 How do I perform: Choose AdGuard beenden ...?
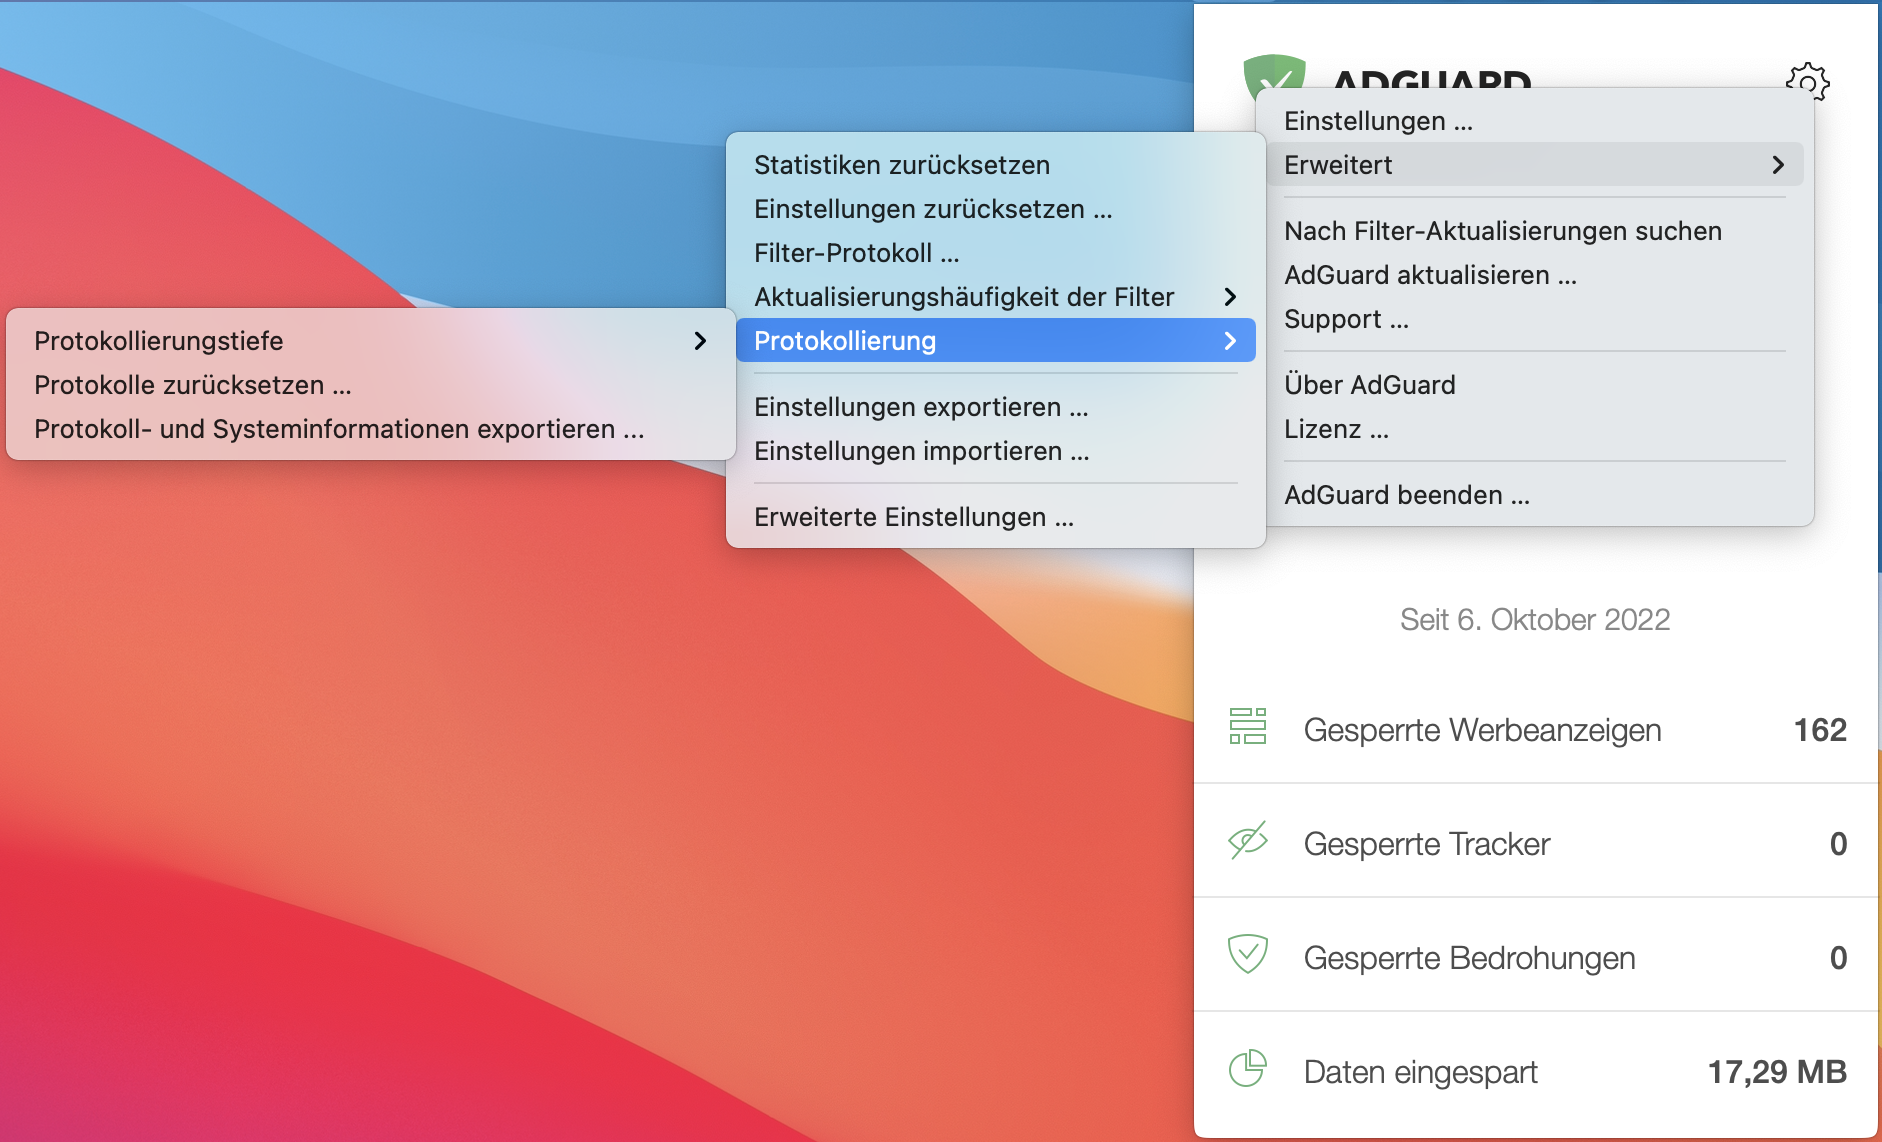pos(1535,495)
